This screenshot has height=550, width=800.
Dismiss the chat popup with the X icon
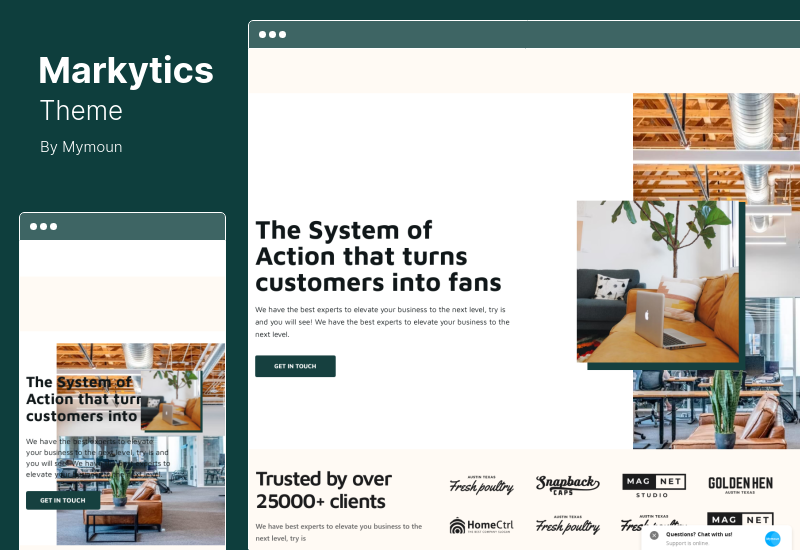tap(654, 535)
